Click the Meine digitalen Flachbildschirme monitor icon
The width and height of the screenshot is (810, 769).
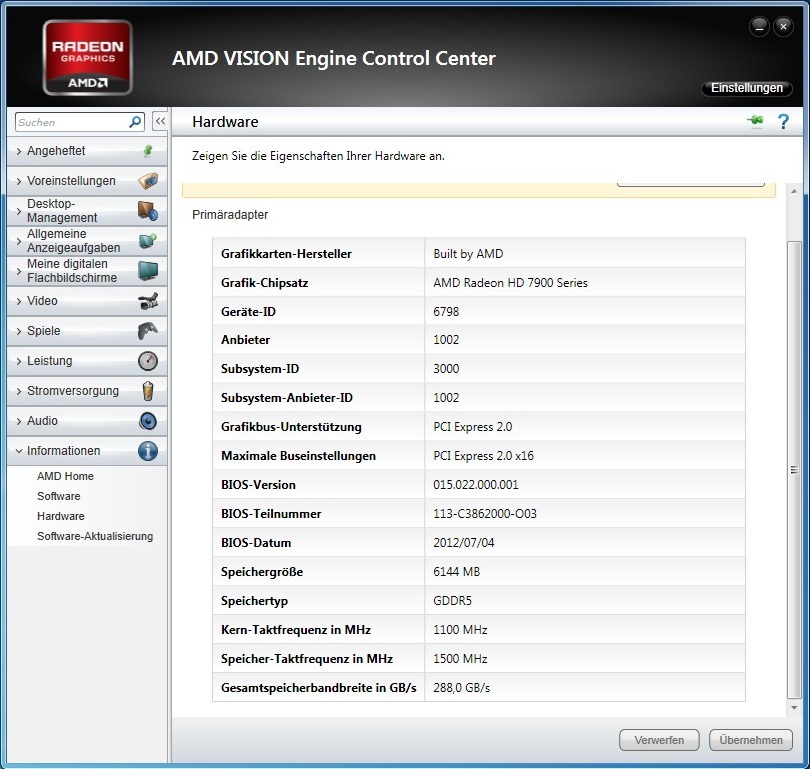coord(148,271)
